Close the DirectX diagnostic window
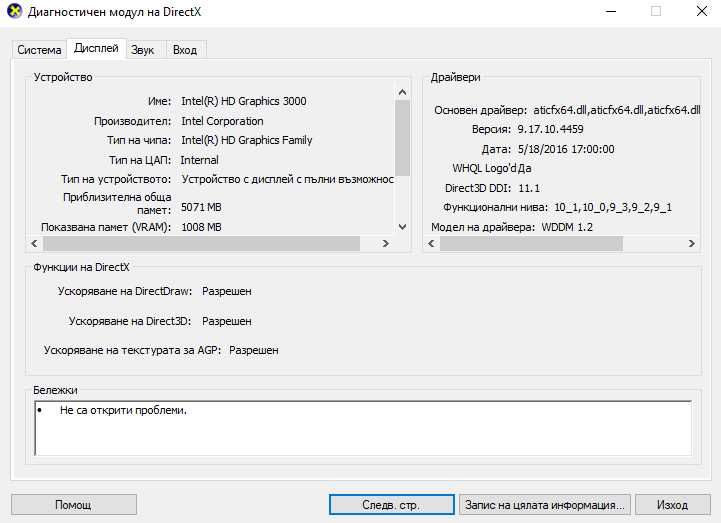 tap(702, 11)
